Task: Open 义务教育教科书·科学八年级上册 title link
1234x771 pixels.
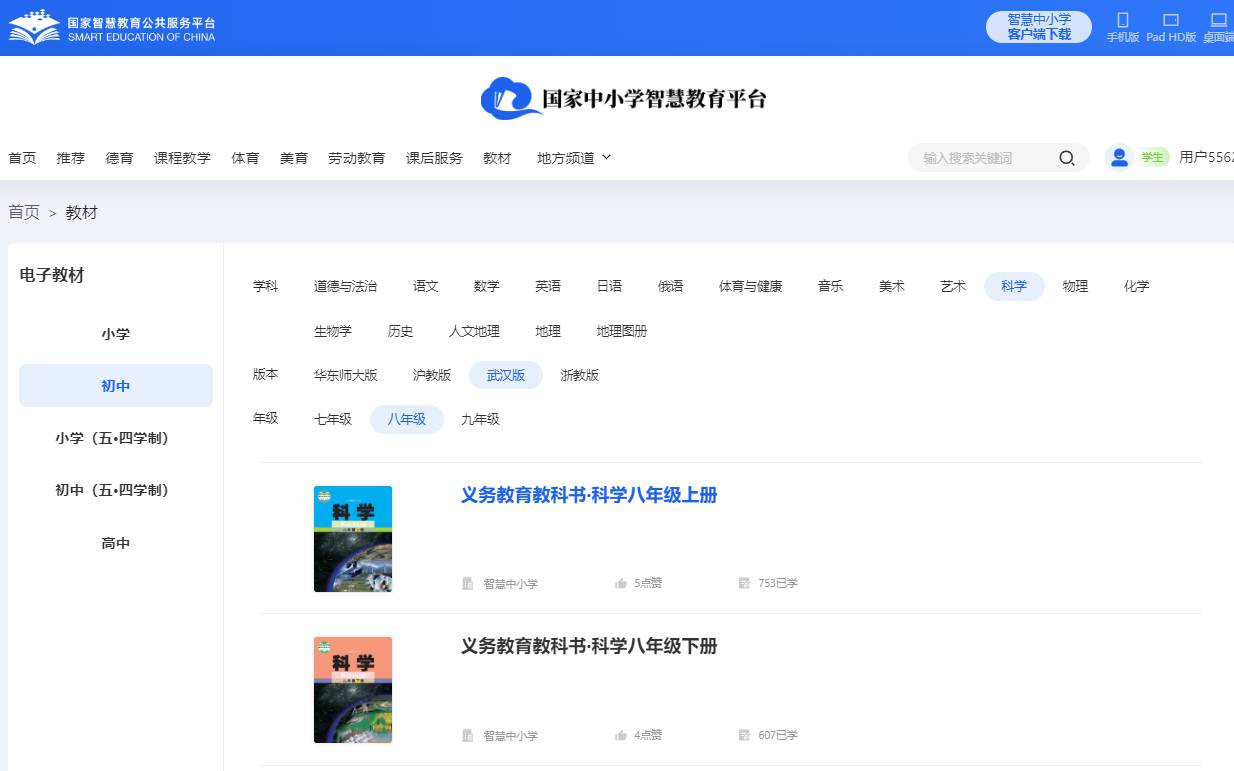Action: (589, 495)
